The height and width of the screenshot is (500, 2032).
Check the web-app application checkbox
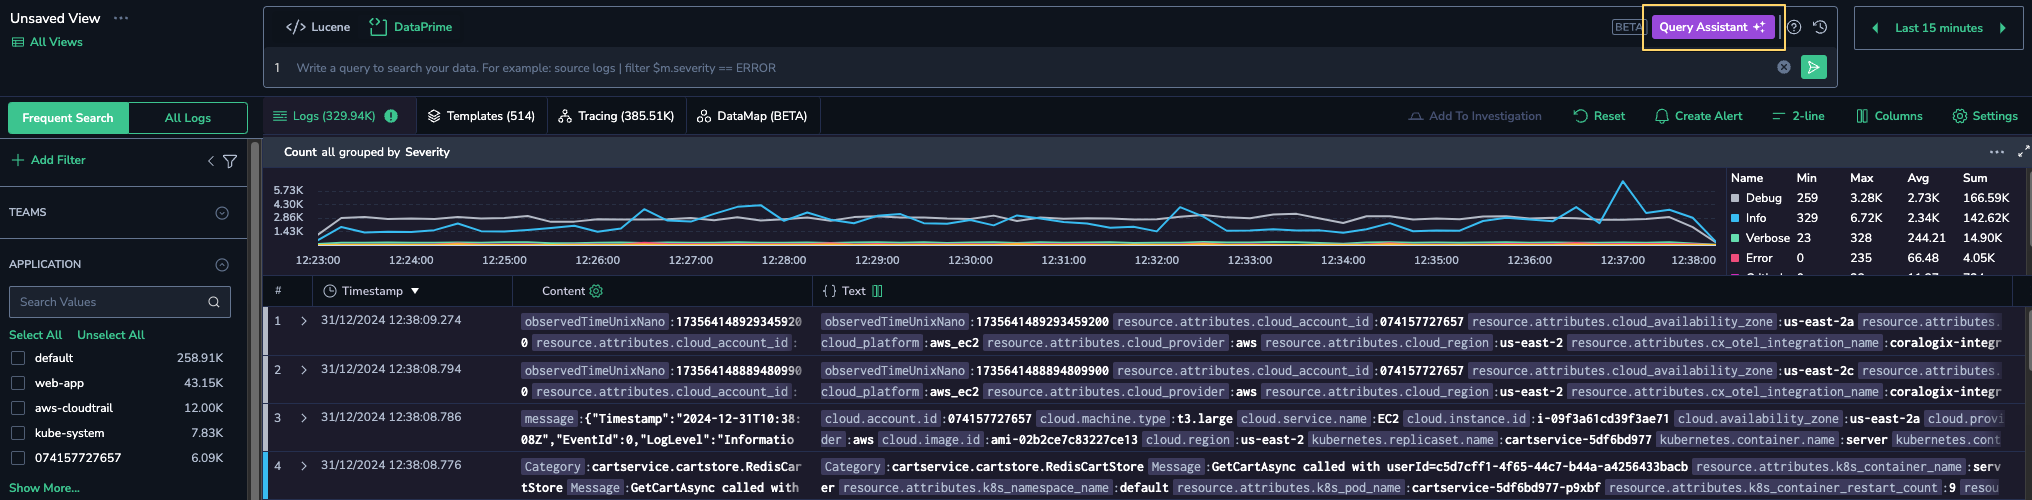[17, 383]
